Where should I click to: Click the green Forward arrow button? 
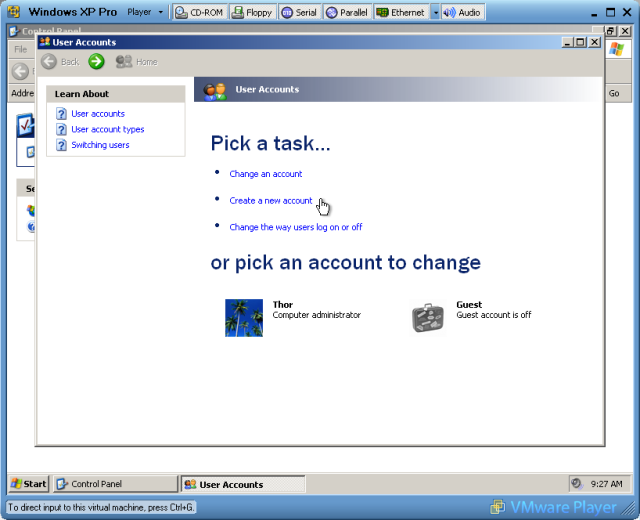[96, 62]
